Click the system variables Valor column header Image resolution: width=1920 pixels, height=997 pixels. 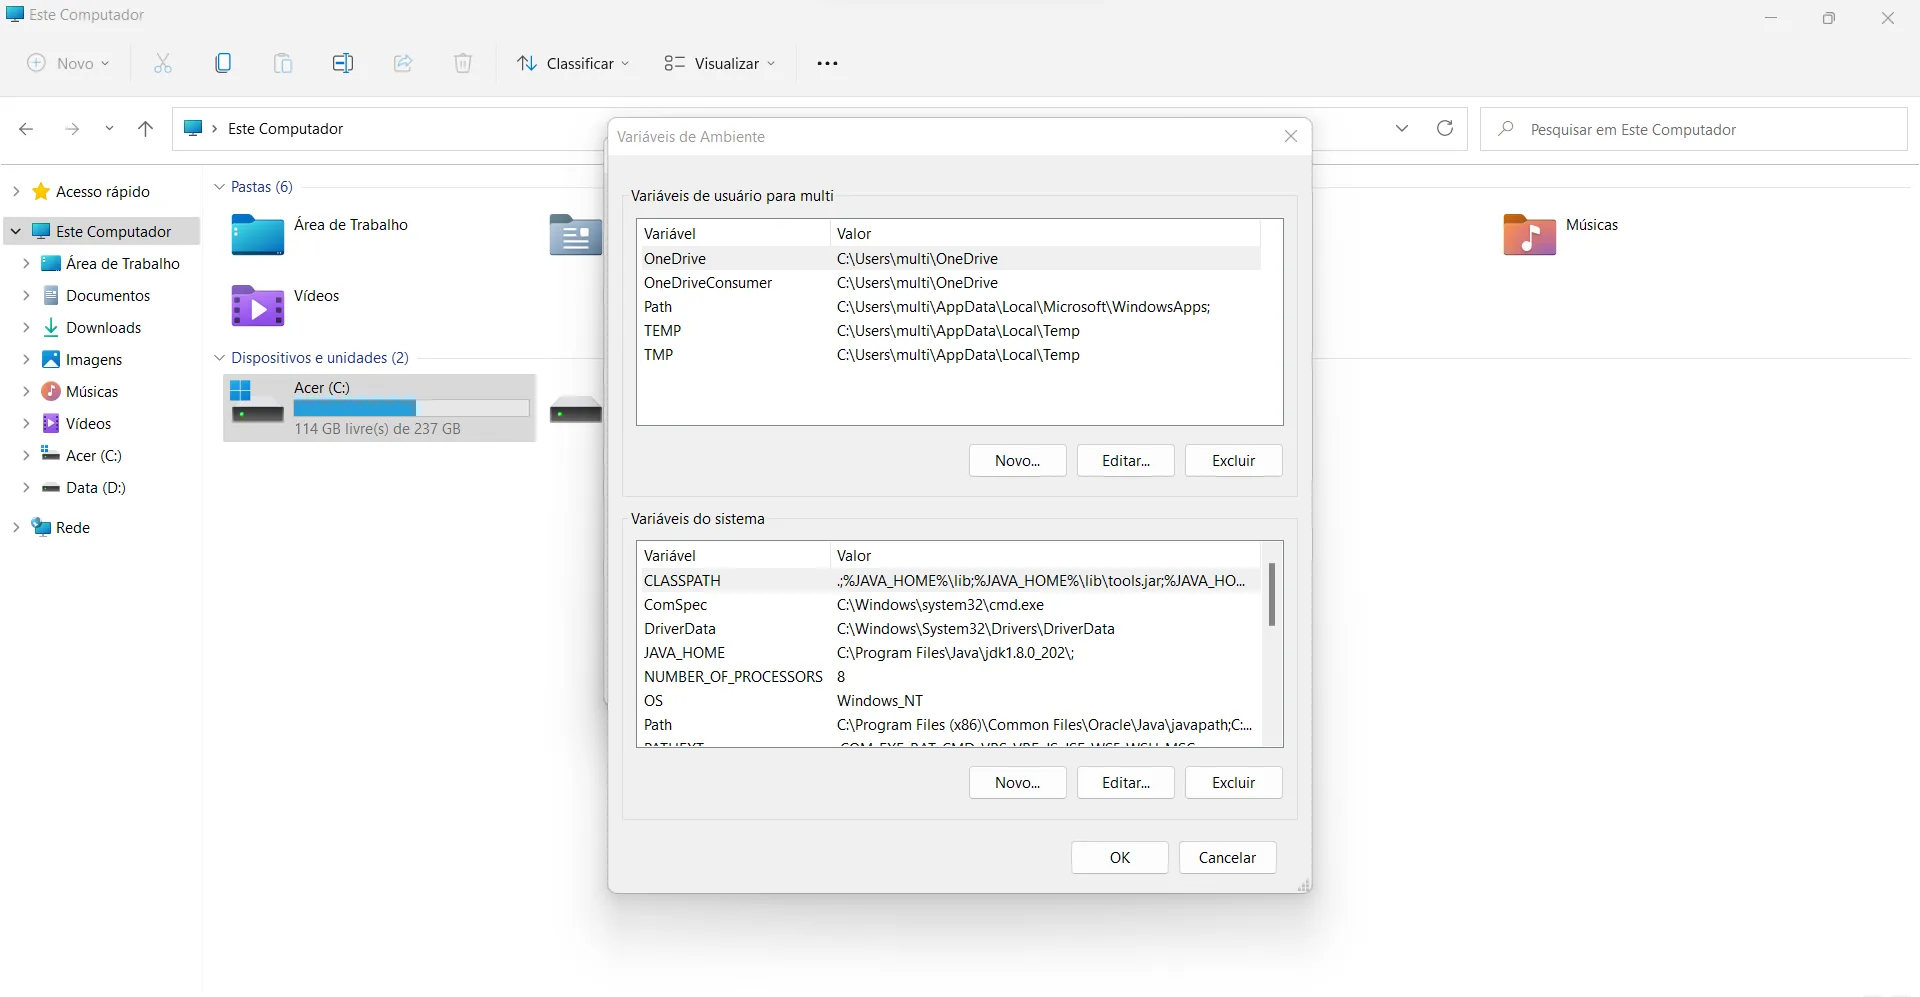1045,555
